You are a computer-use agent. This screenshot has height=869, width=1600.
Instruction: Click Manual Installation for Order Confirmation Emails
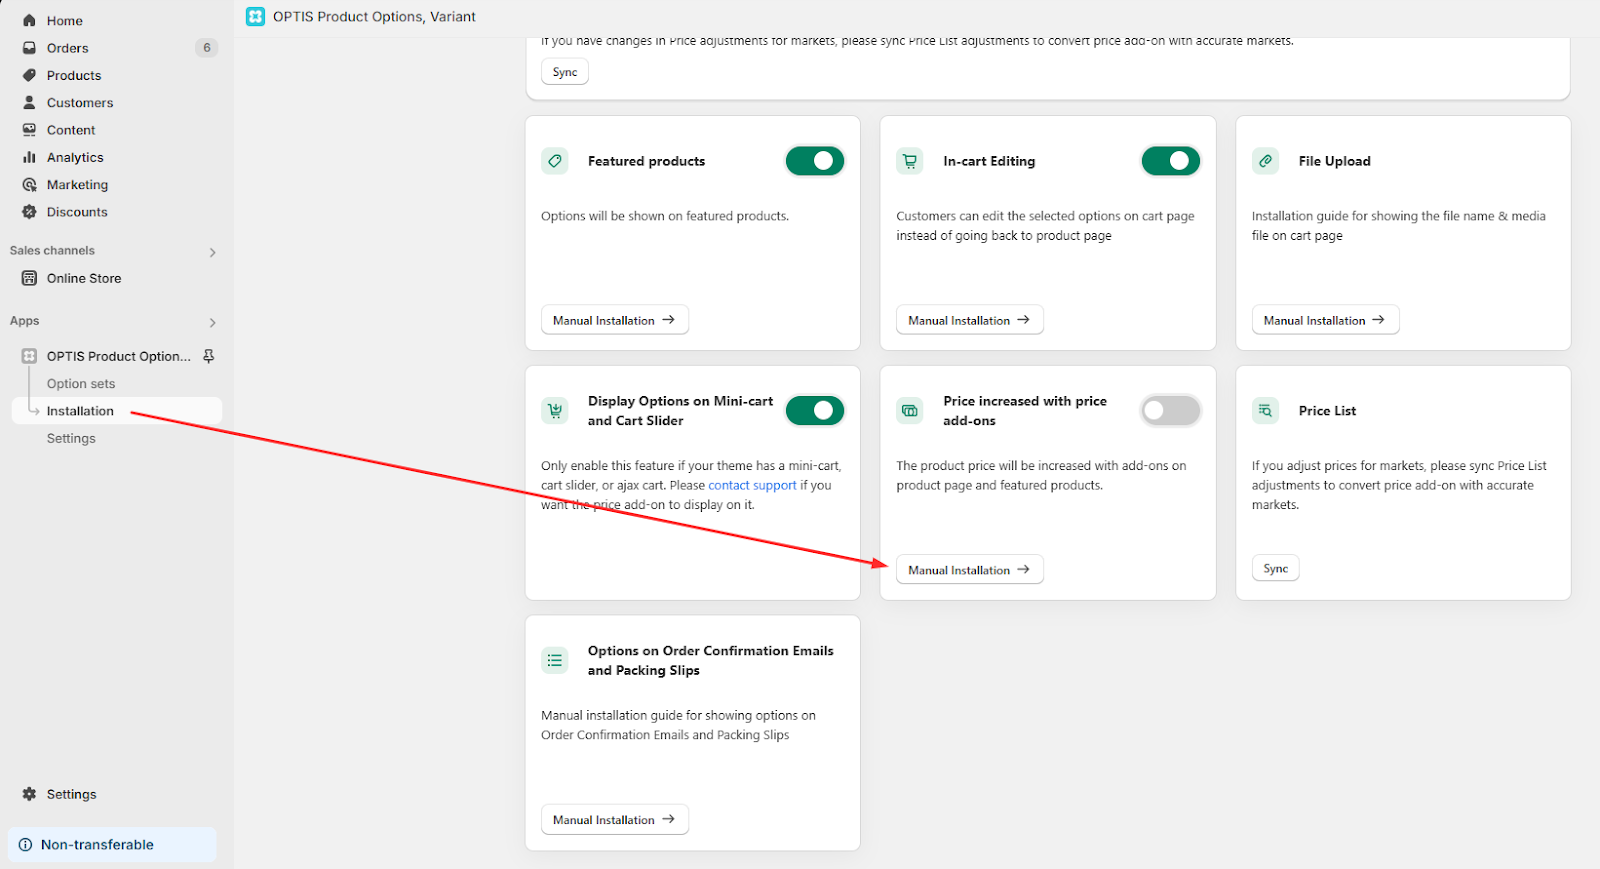point(615,819)
